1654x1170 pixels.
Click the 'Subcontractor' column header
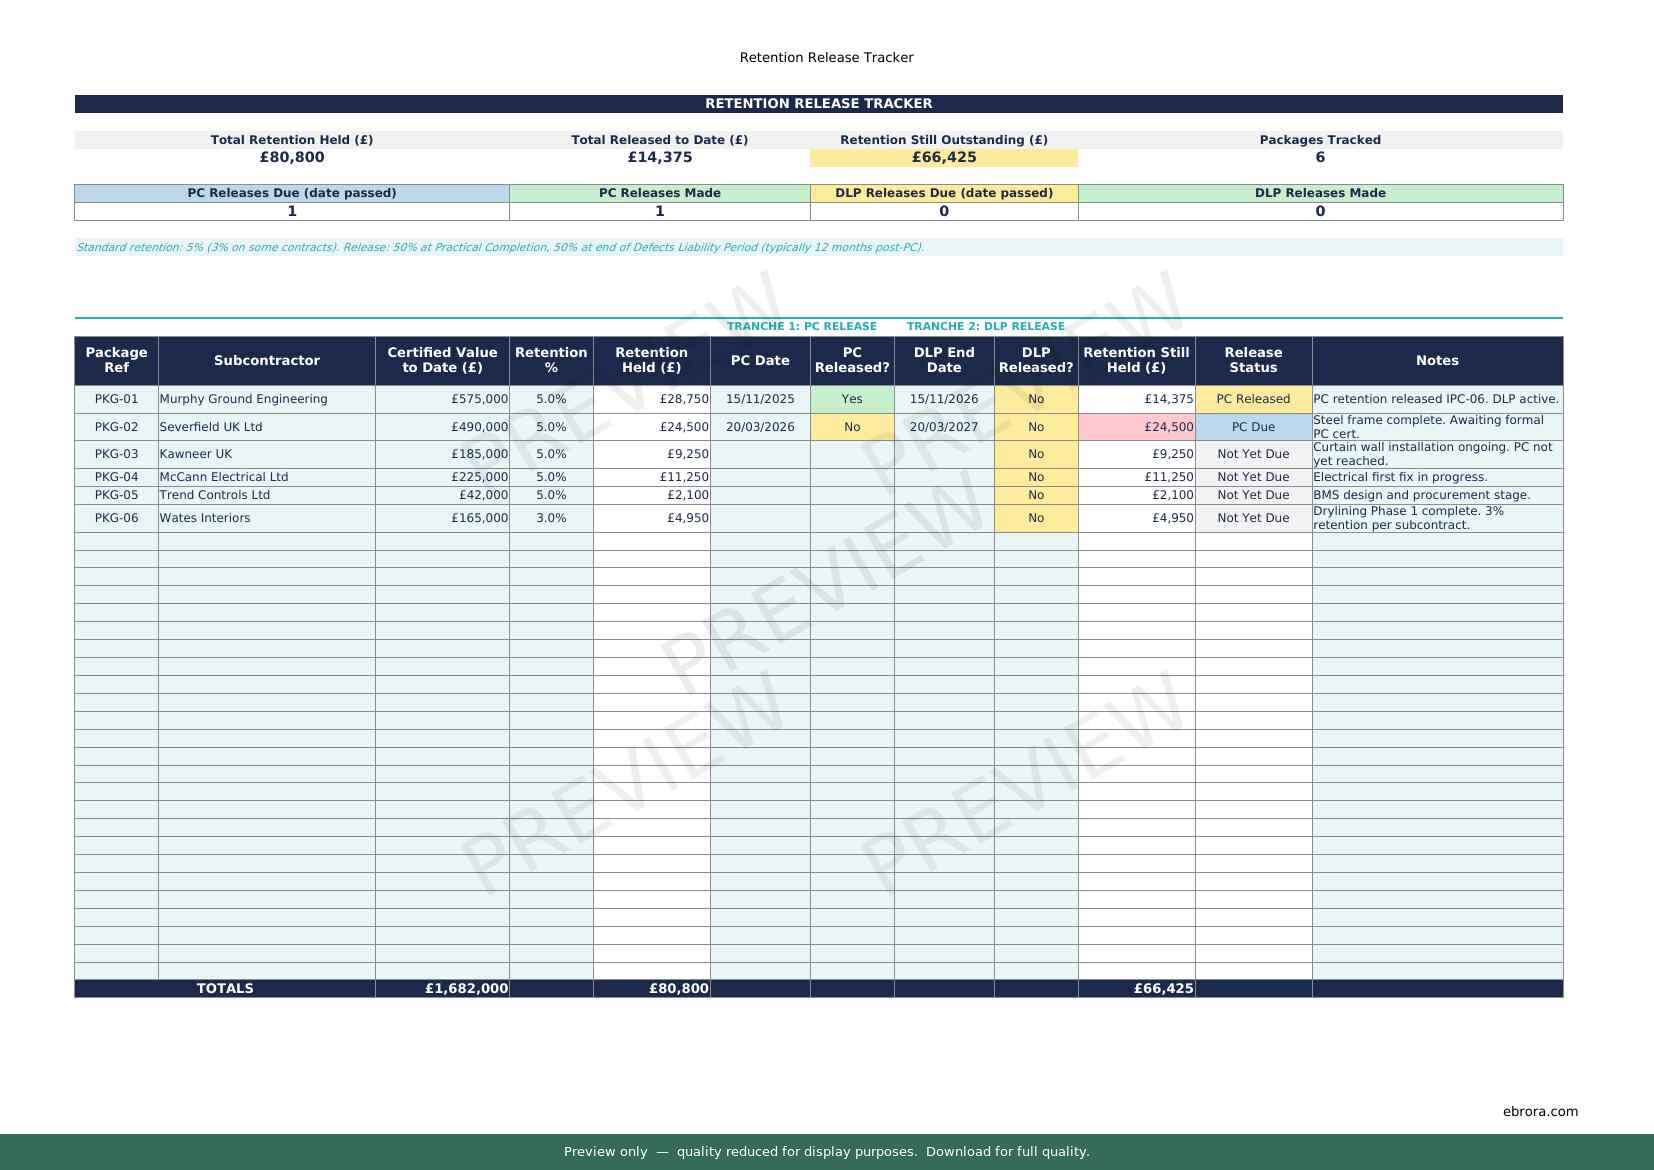pos(266,360)
